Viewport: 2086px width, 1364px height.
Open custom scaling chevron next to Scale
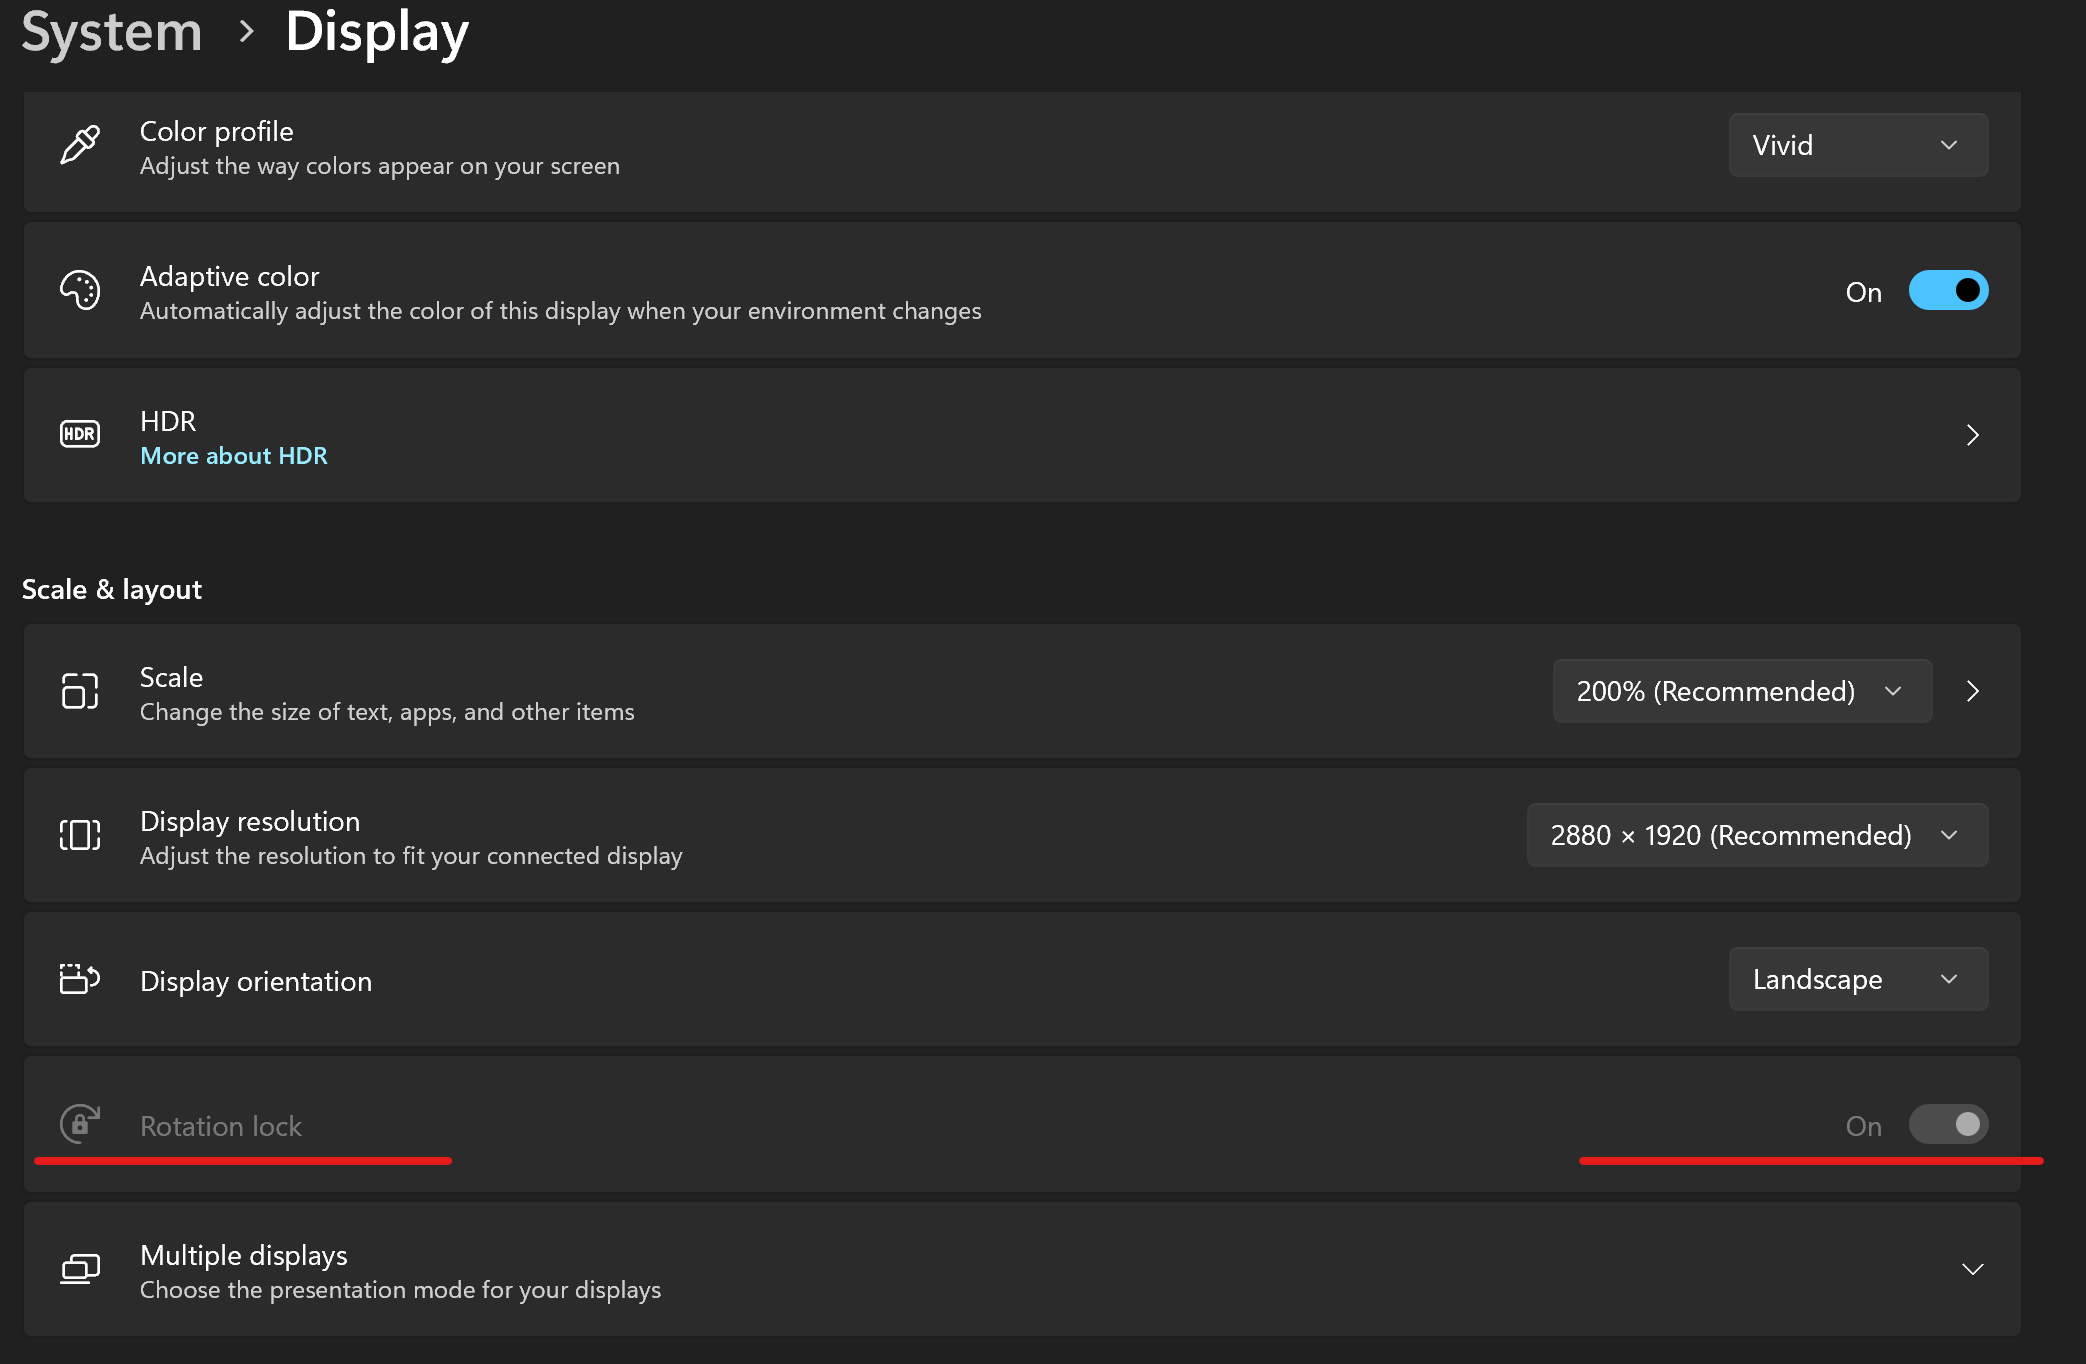(x=1972, y=691)
